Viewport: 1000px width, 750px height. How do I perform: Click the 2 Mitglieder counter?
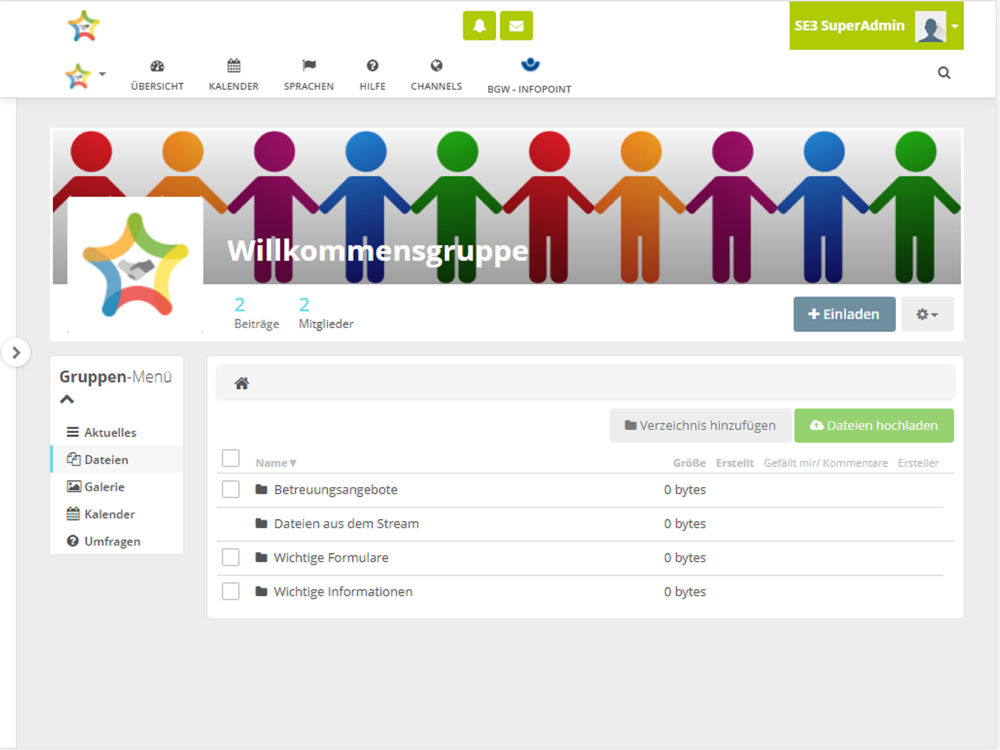click(326, 313)
